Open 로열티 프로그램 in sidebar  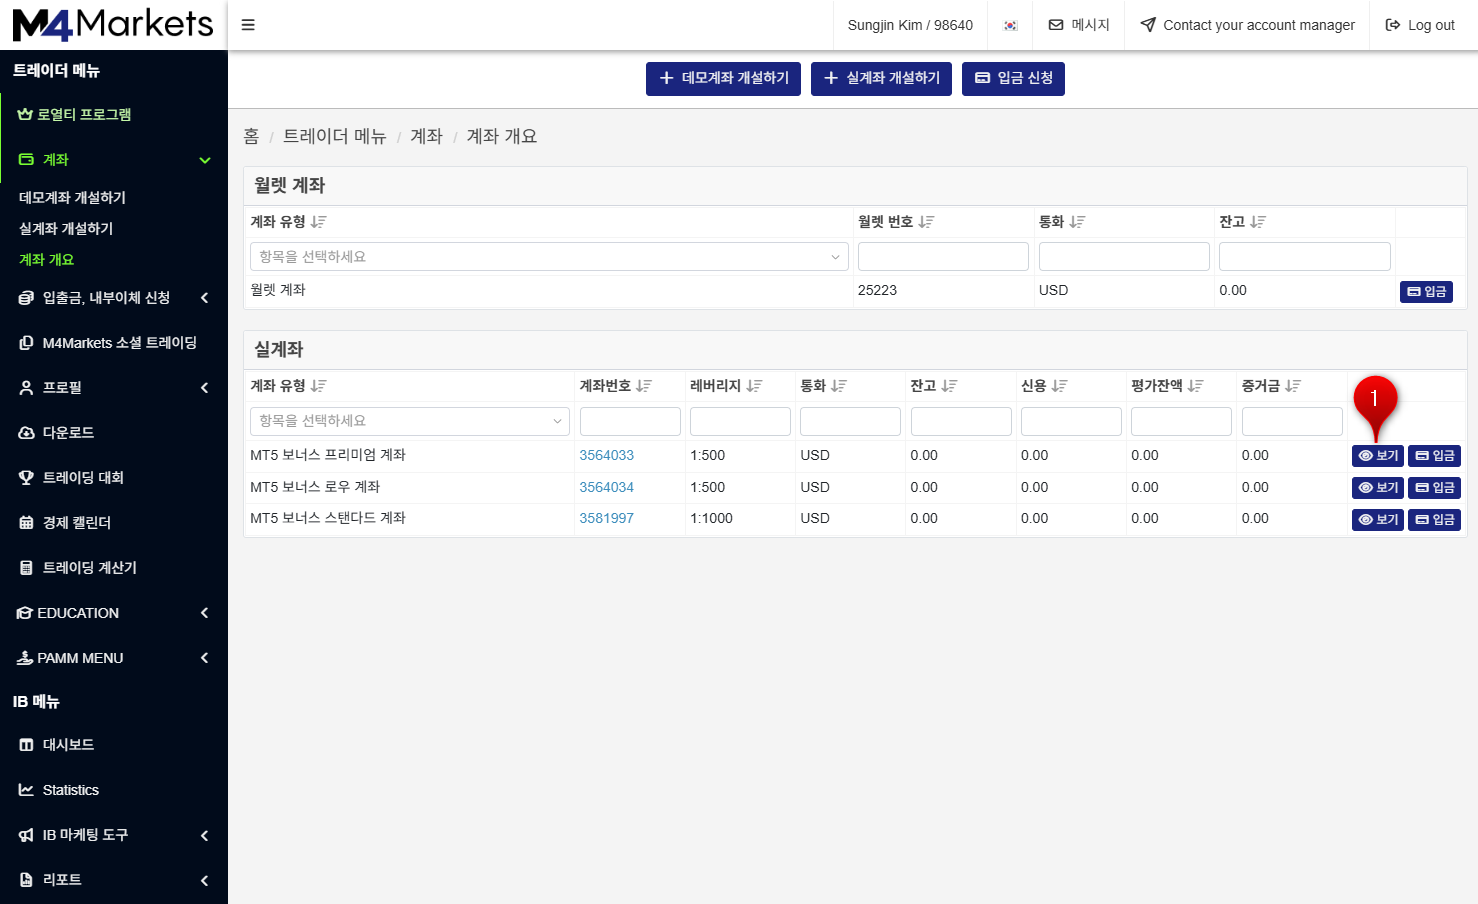pyautogui.click(x=75, y=114)
